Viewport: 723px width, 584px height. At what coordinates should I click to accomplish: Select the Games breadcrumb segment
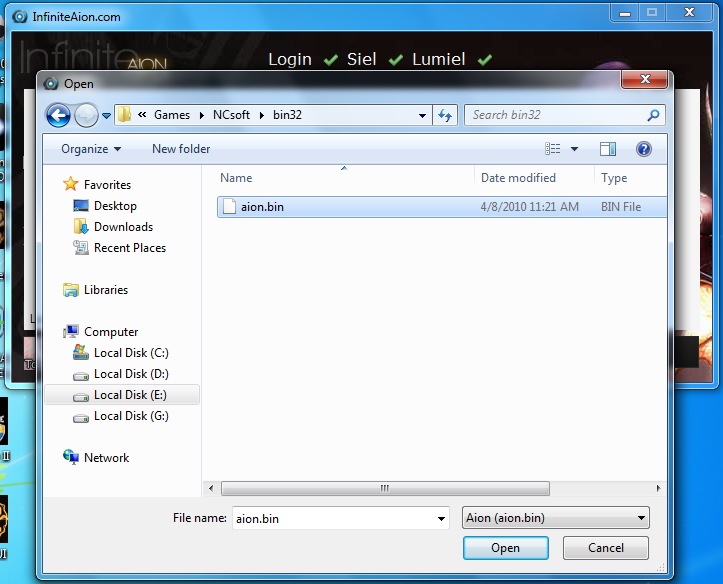[x=172, y=115]
